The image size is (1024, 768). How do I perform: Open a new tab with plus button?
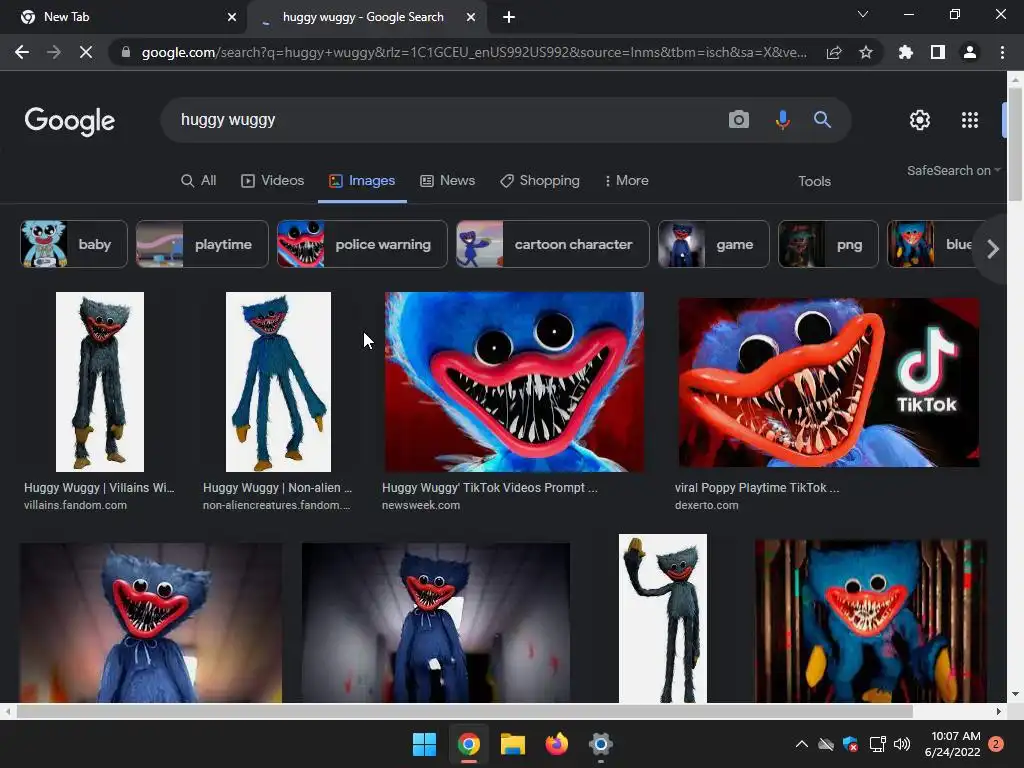tap(509, 17)
